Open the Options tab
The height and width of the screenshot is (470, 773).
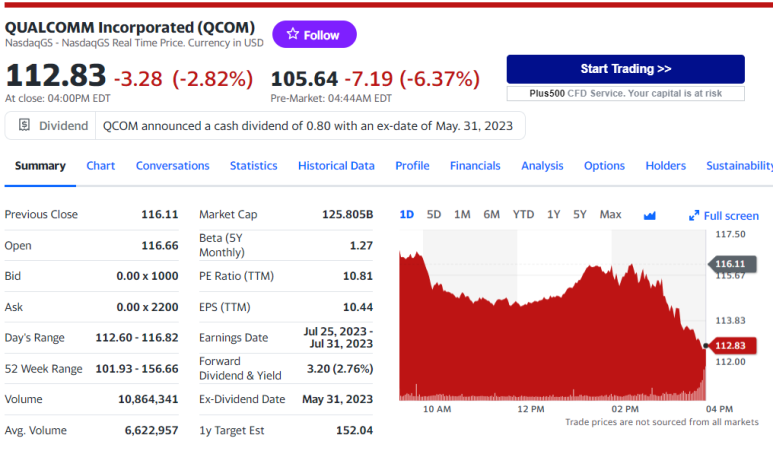click(x=604, y=166)
